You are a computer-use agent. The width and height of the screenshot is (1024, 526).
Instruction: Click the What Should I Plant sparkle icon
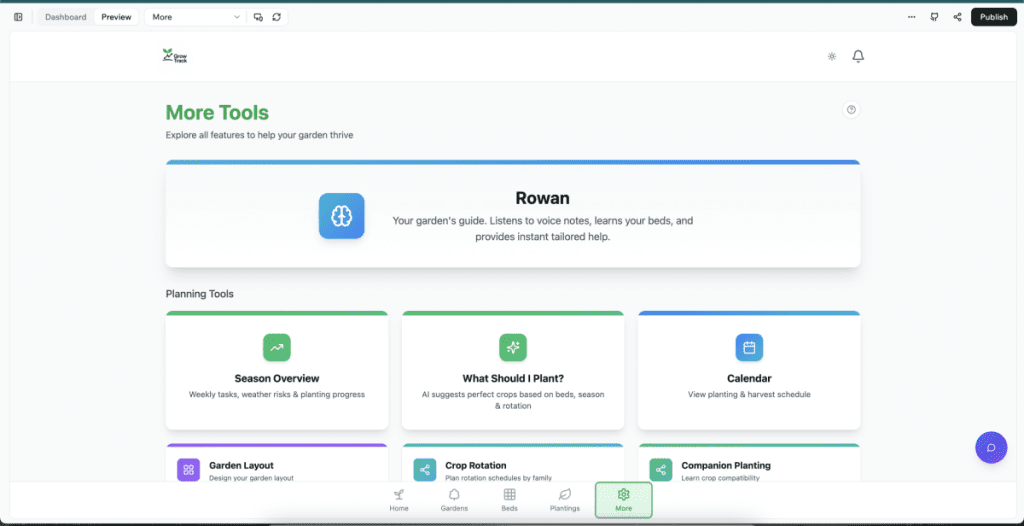pos(513,348)
